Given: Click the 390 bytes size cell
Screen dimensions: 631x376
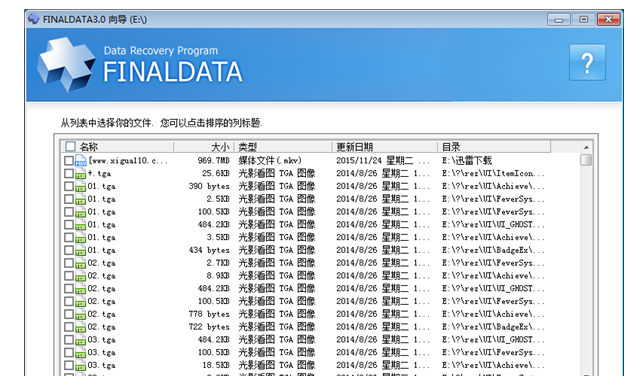Looking at the screenshot, I should click(209, 186).
